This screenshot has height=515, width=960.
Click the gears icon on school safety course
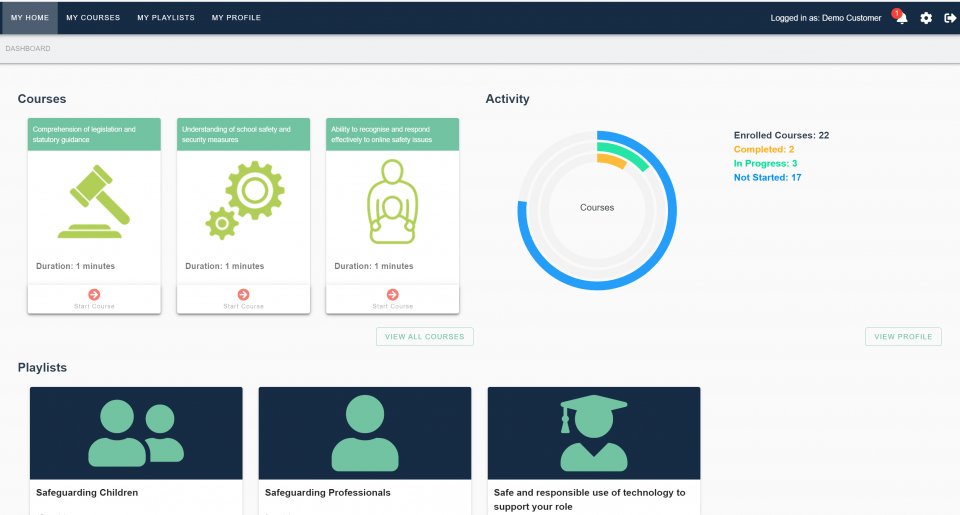tap(244, 200)
